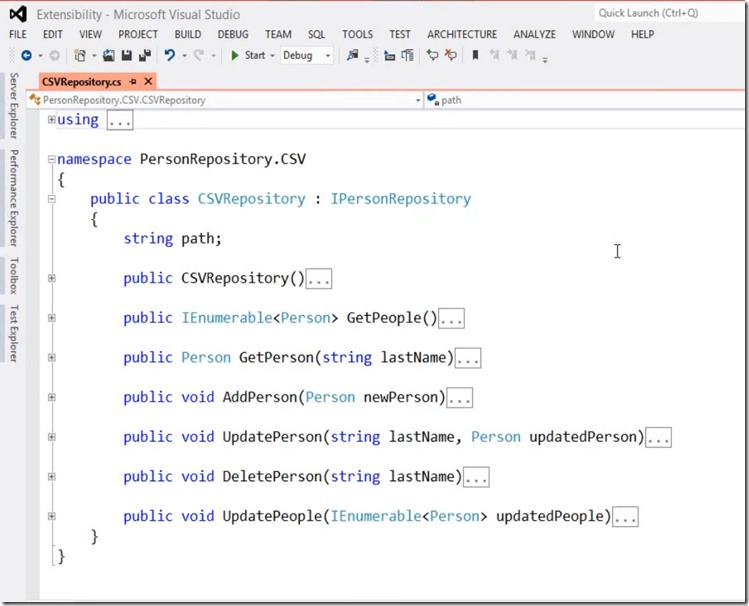Screen dimensions: 749x606
Task: Click the Navigate Backward arrow icon
Action: tap(26, 55)
